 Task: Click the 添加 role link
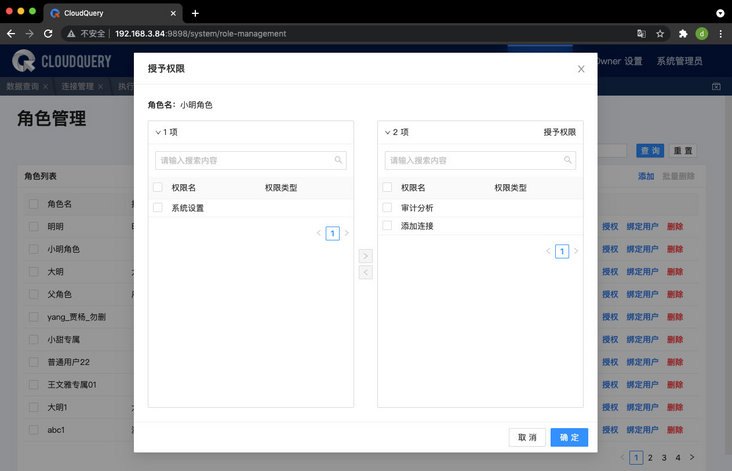click(646, 176)
